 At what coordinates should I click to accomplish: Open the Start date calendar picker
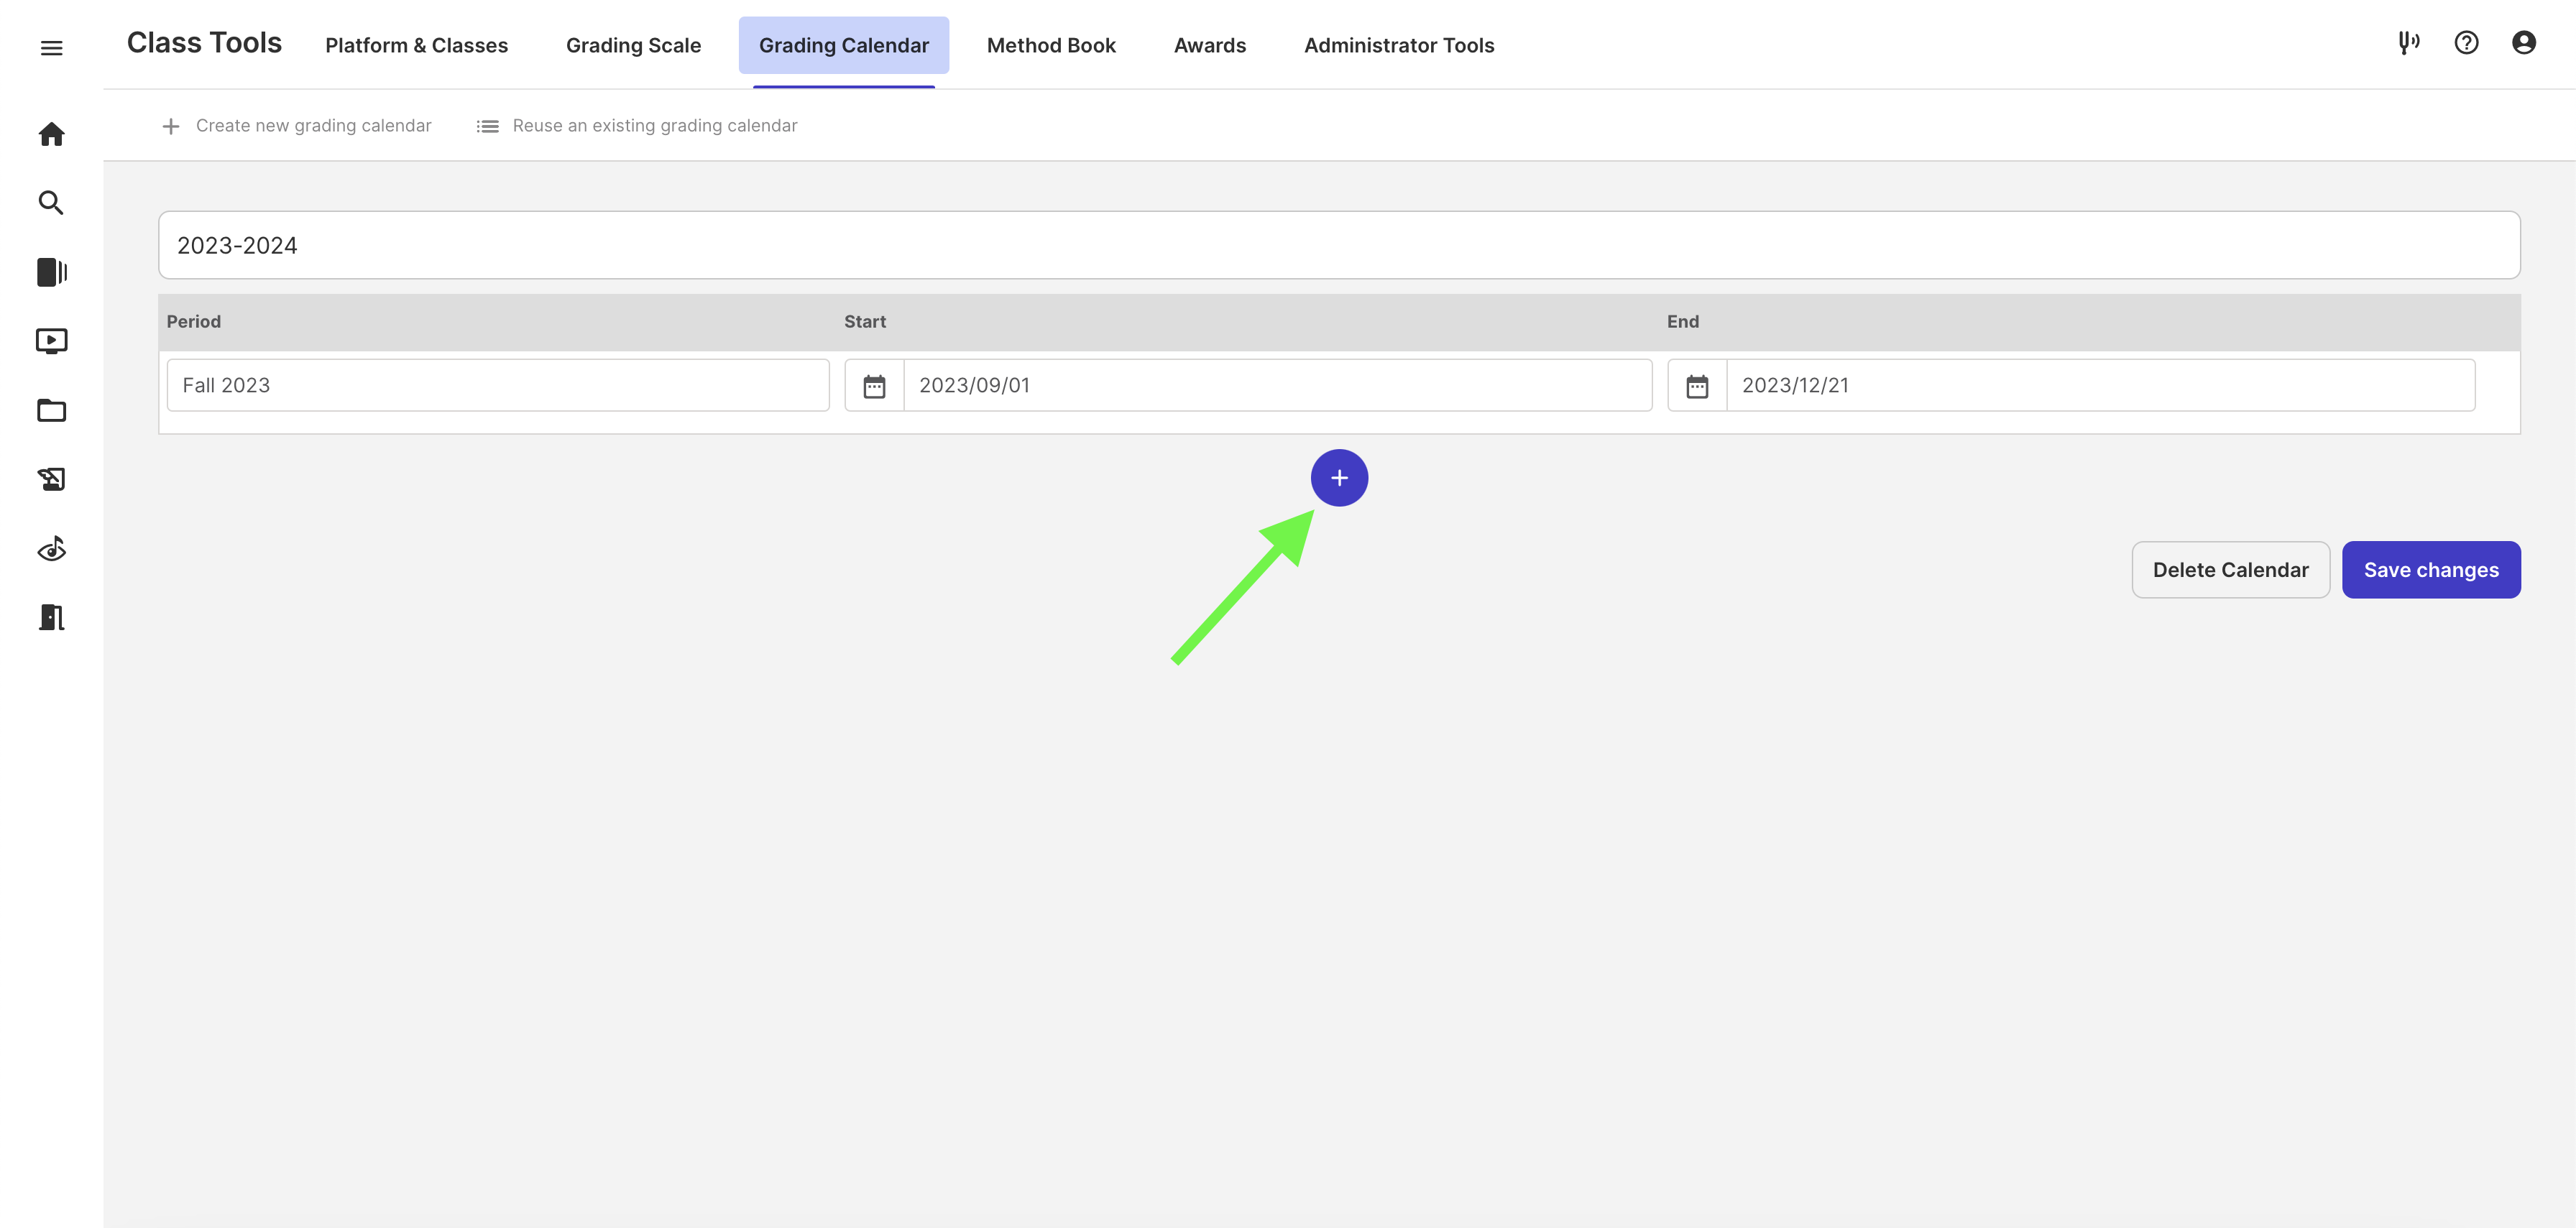[x=874, y=386]
